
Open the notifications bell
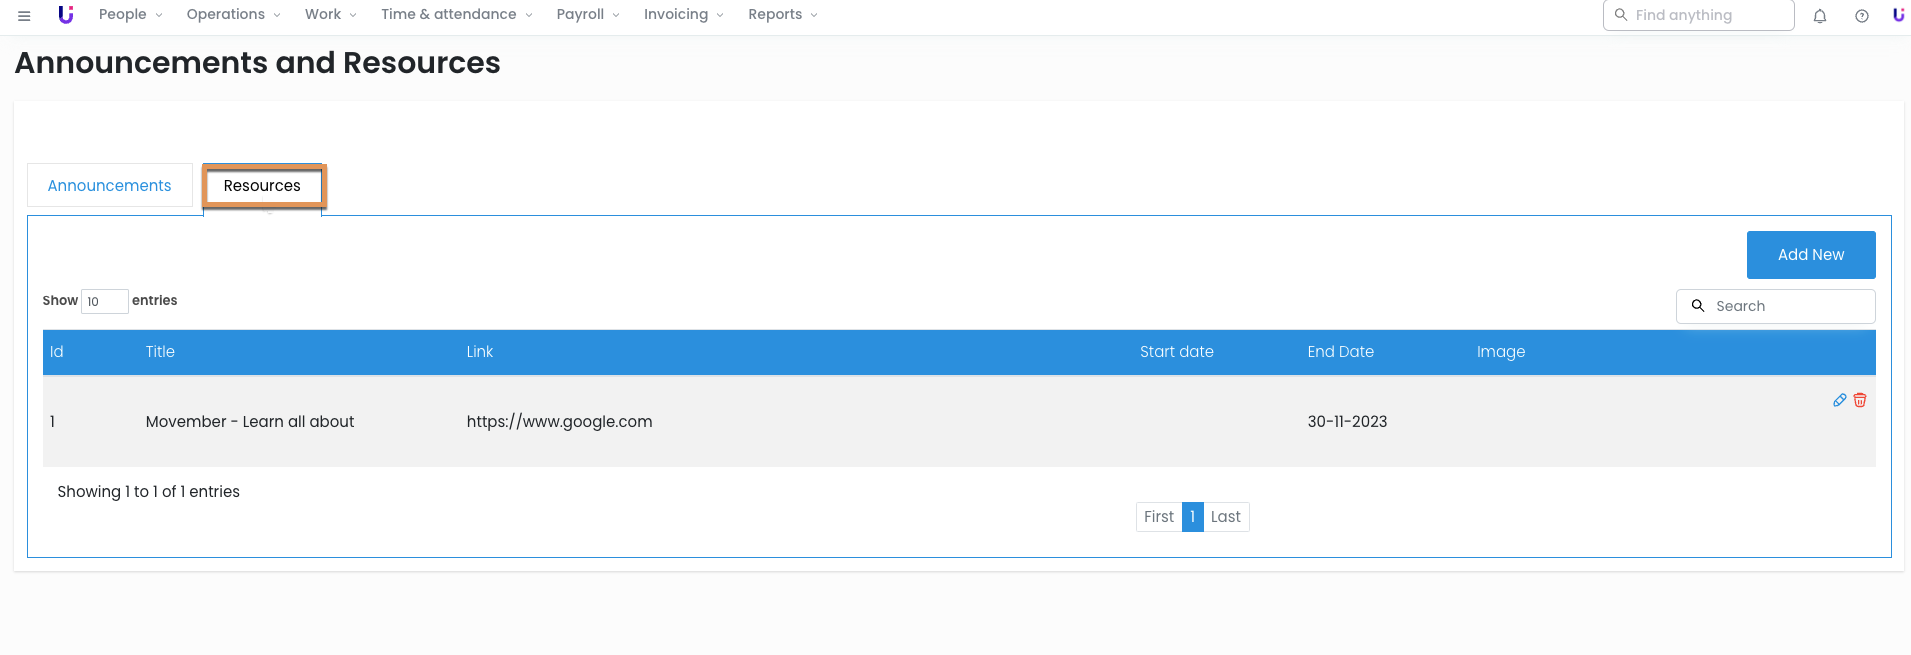point(1820,16)
